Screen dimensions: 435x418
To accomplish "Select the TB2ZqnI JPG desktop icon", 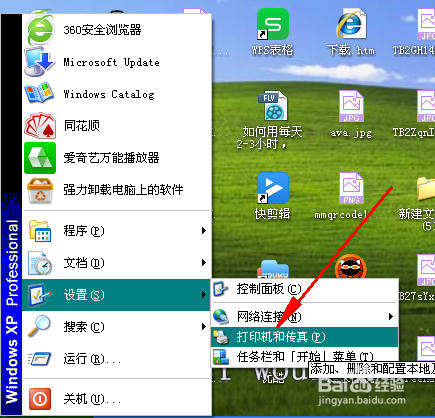I will coord(426,106).
